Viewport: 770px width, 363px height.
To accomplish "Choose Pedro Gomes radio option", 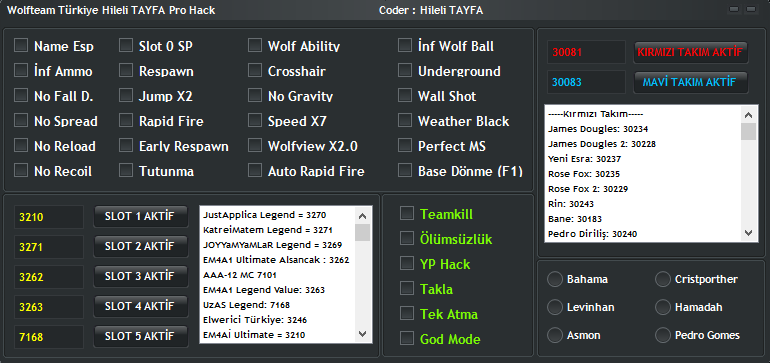I will tap(663, 335).
